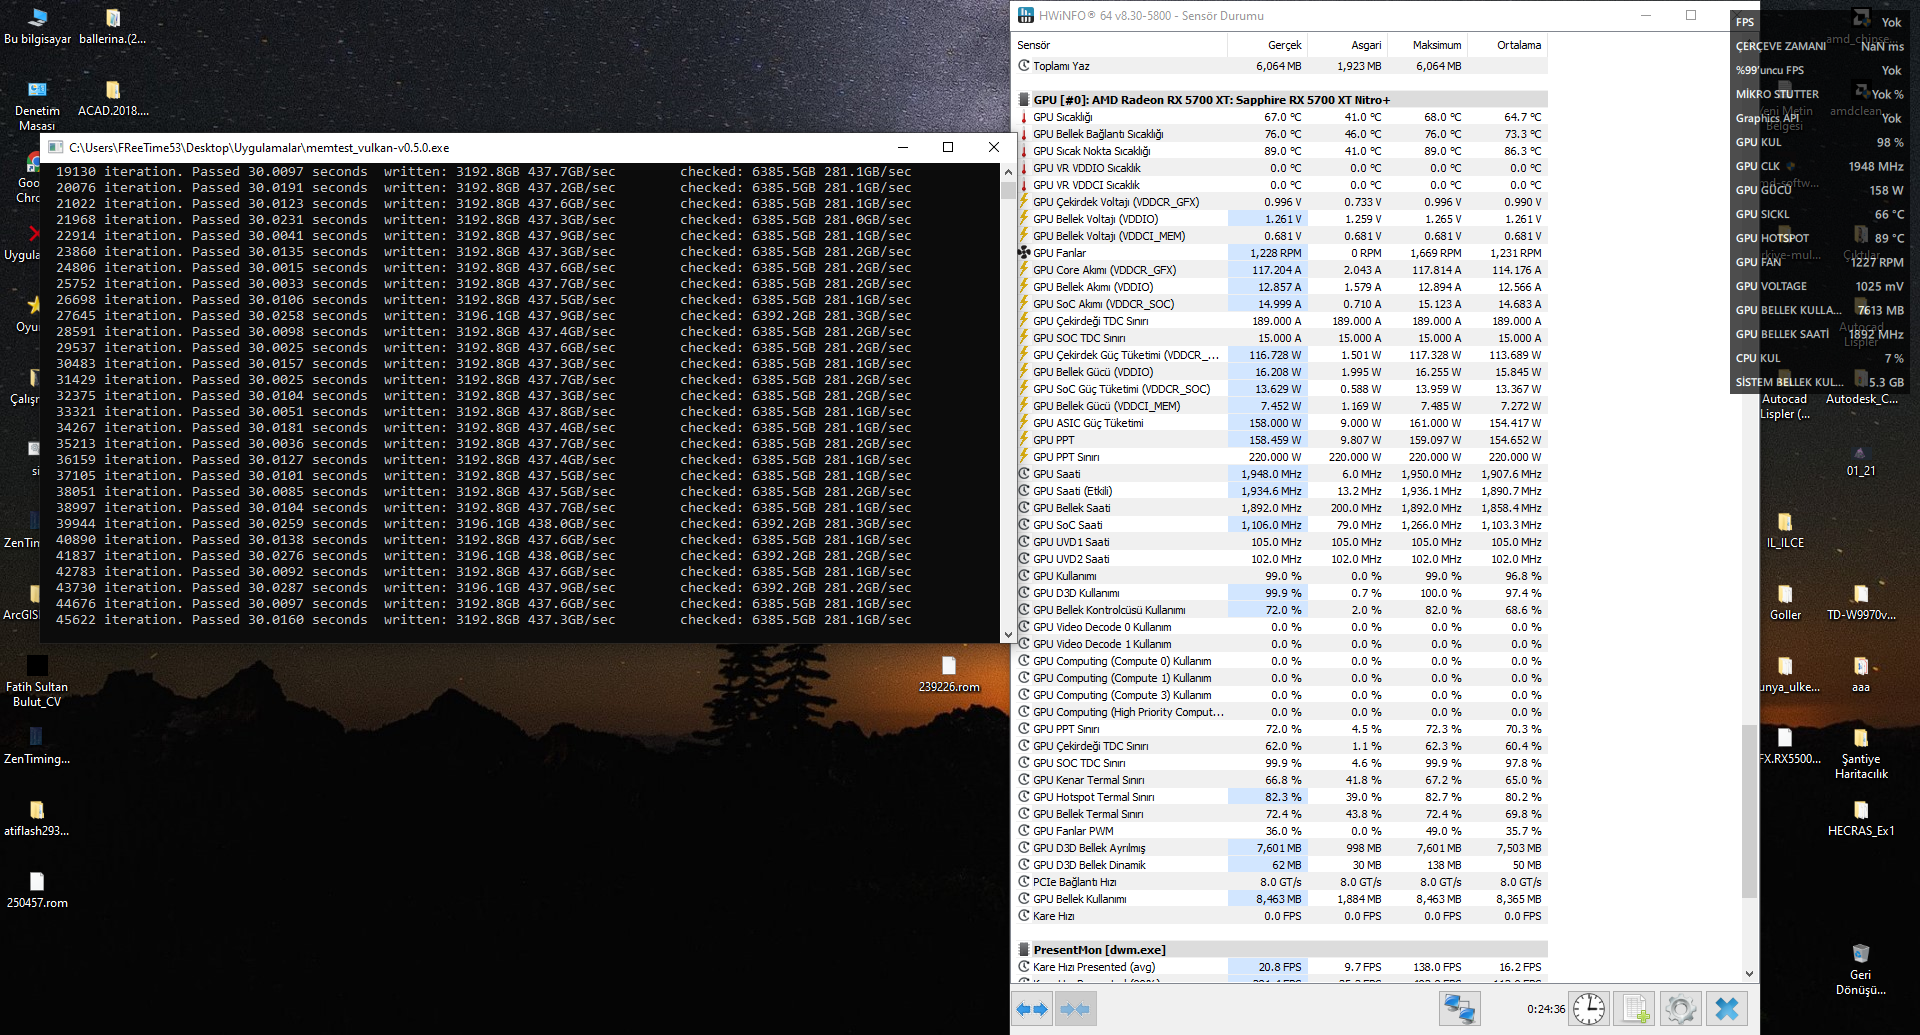Start logging with the sheet-plus icon
Screen dimensions: 1920x1035
(x=1635, y=1009)
